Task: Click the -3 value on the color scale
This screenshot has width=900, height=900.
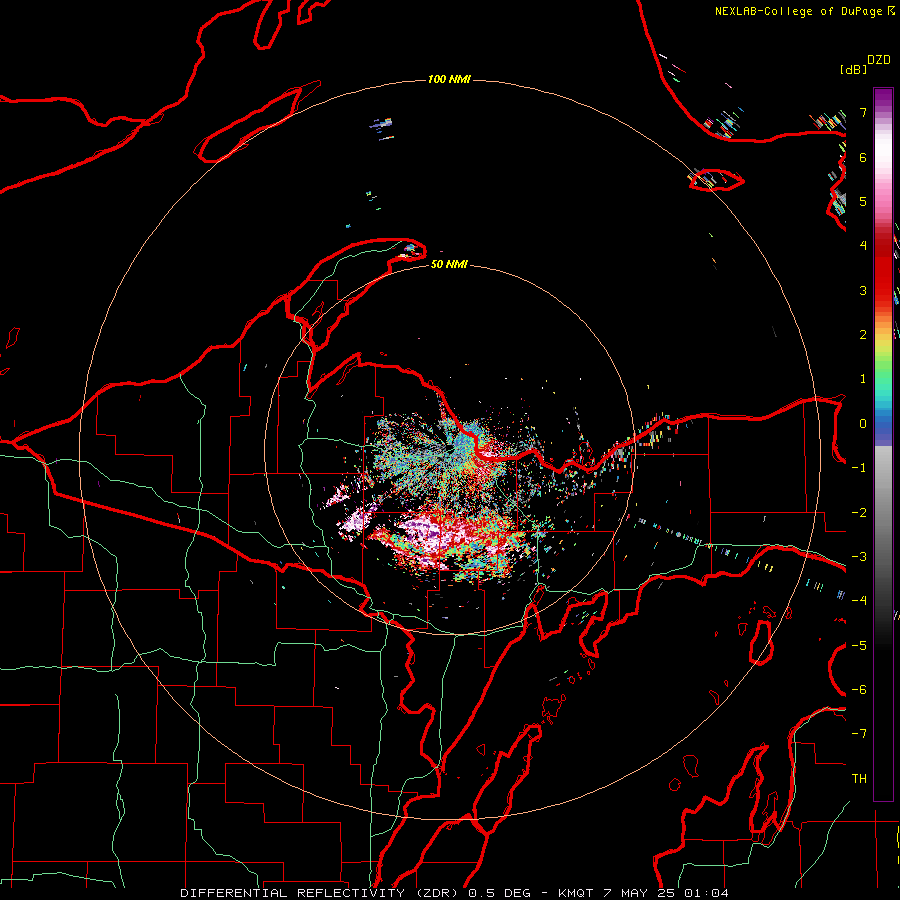Action: pos(859,557)
